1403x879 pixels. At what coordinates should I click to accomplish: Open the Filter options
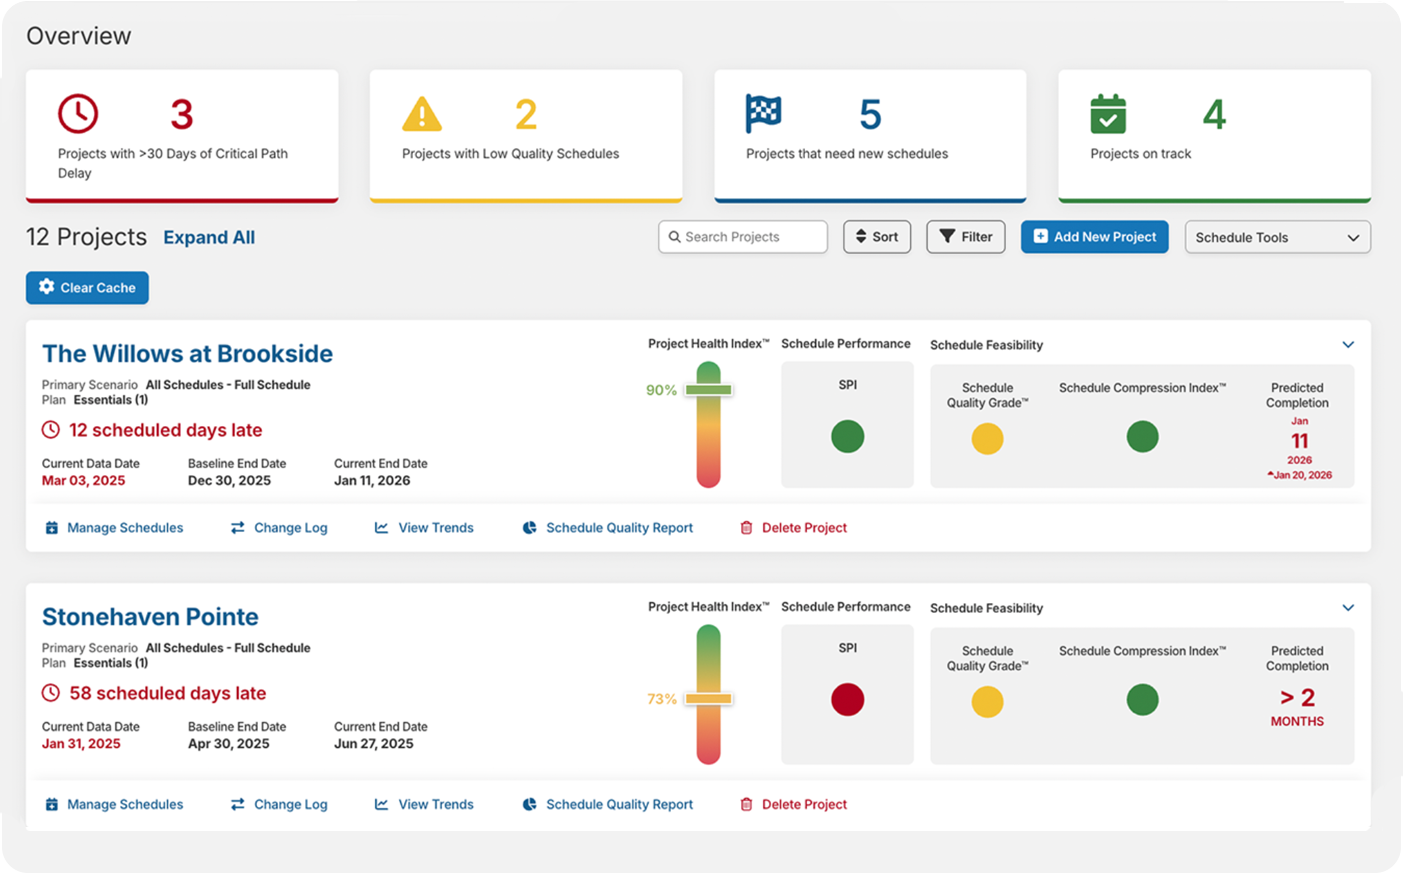pyautogui.click(x=966, y=237)
